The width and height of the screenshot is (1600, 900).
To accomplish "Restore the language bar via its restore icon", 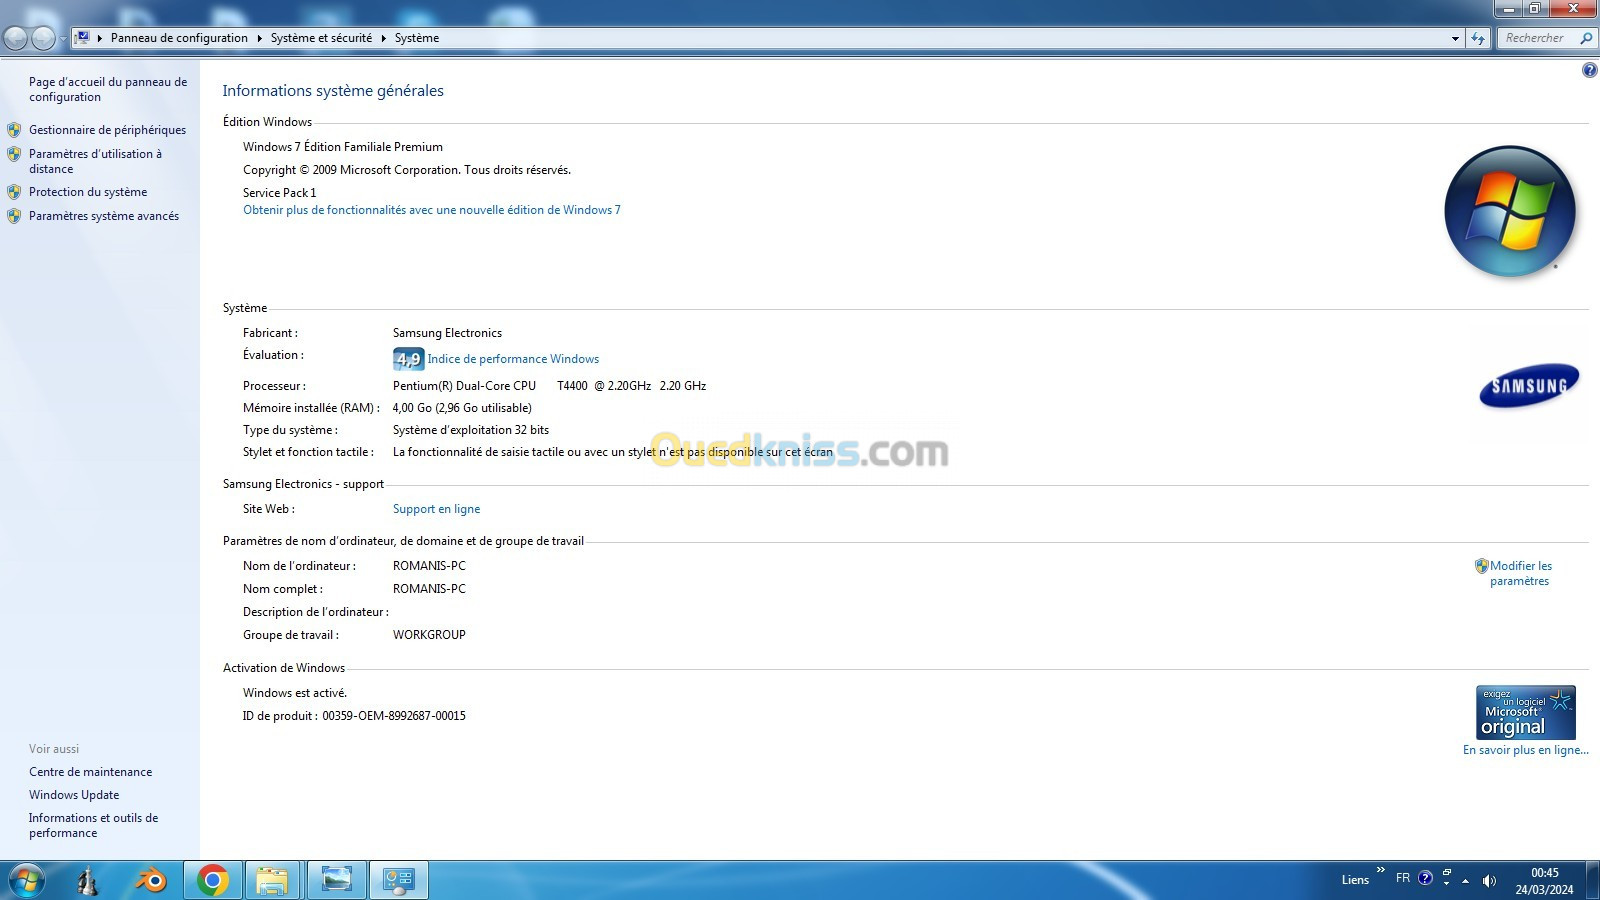I will [1446, 873].
